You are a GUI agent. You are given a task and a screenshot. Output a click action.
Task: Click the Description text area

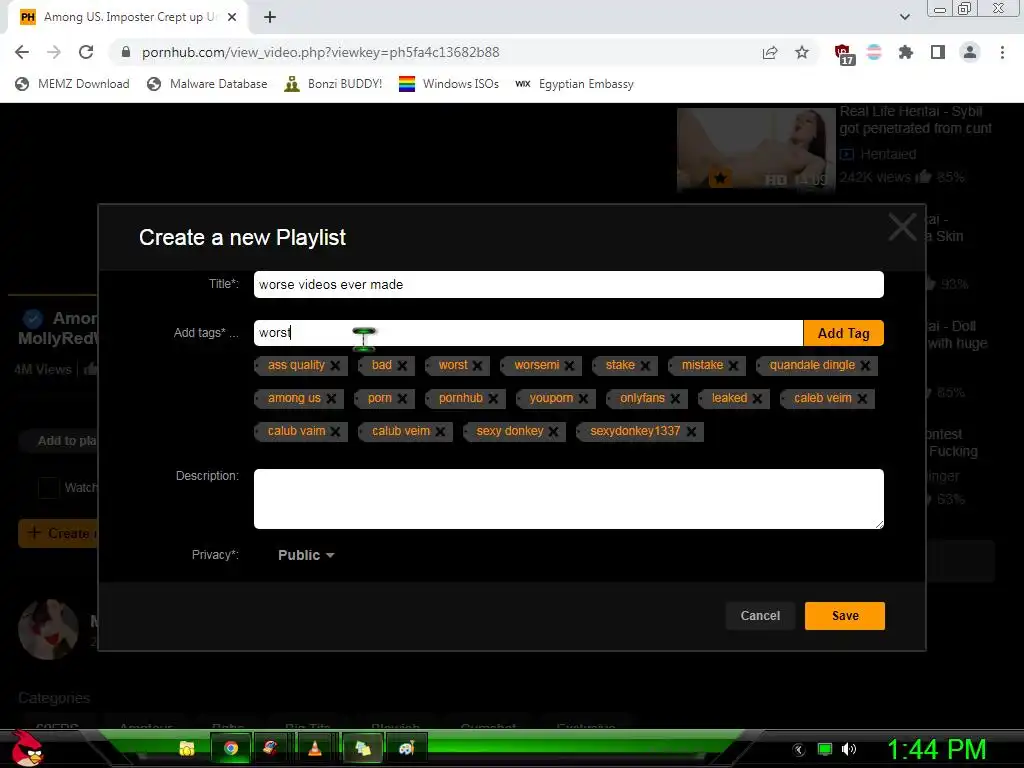click(x=569, y=499)
